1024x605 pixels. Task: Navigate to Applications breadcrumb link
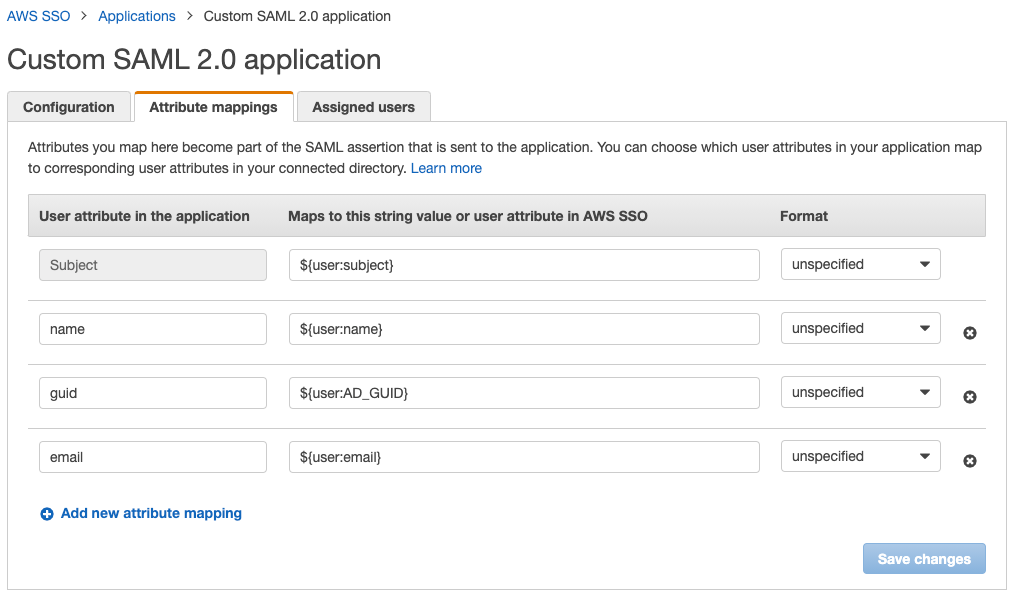[137, 16]
